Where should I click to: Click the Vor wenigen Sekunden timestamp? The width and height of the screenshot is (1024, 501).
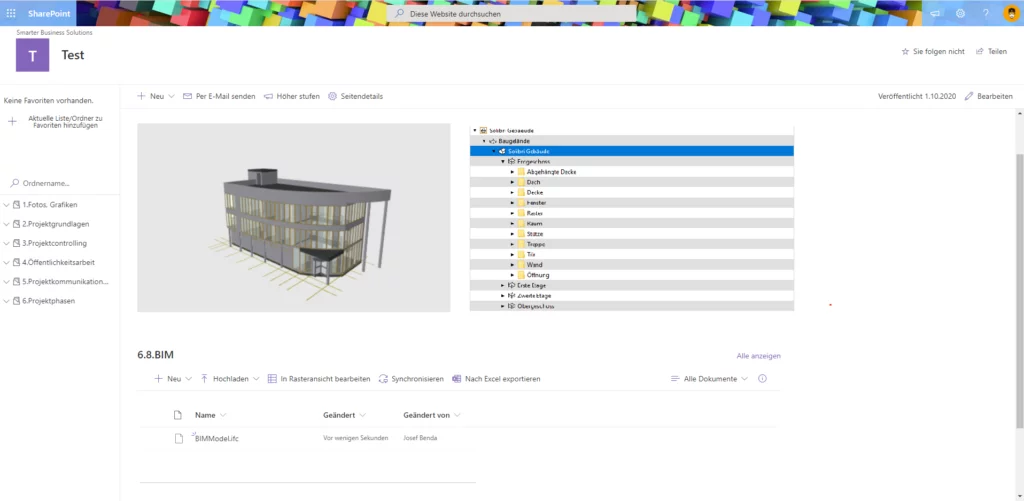pyautogui.click(x=356, y=438)
